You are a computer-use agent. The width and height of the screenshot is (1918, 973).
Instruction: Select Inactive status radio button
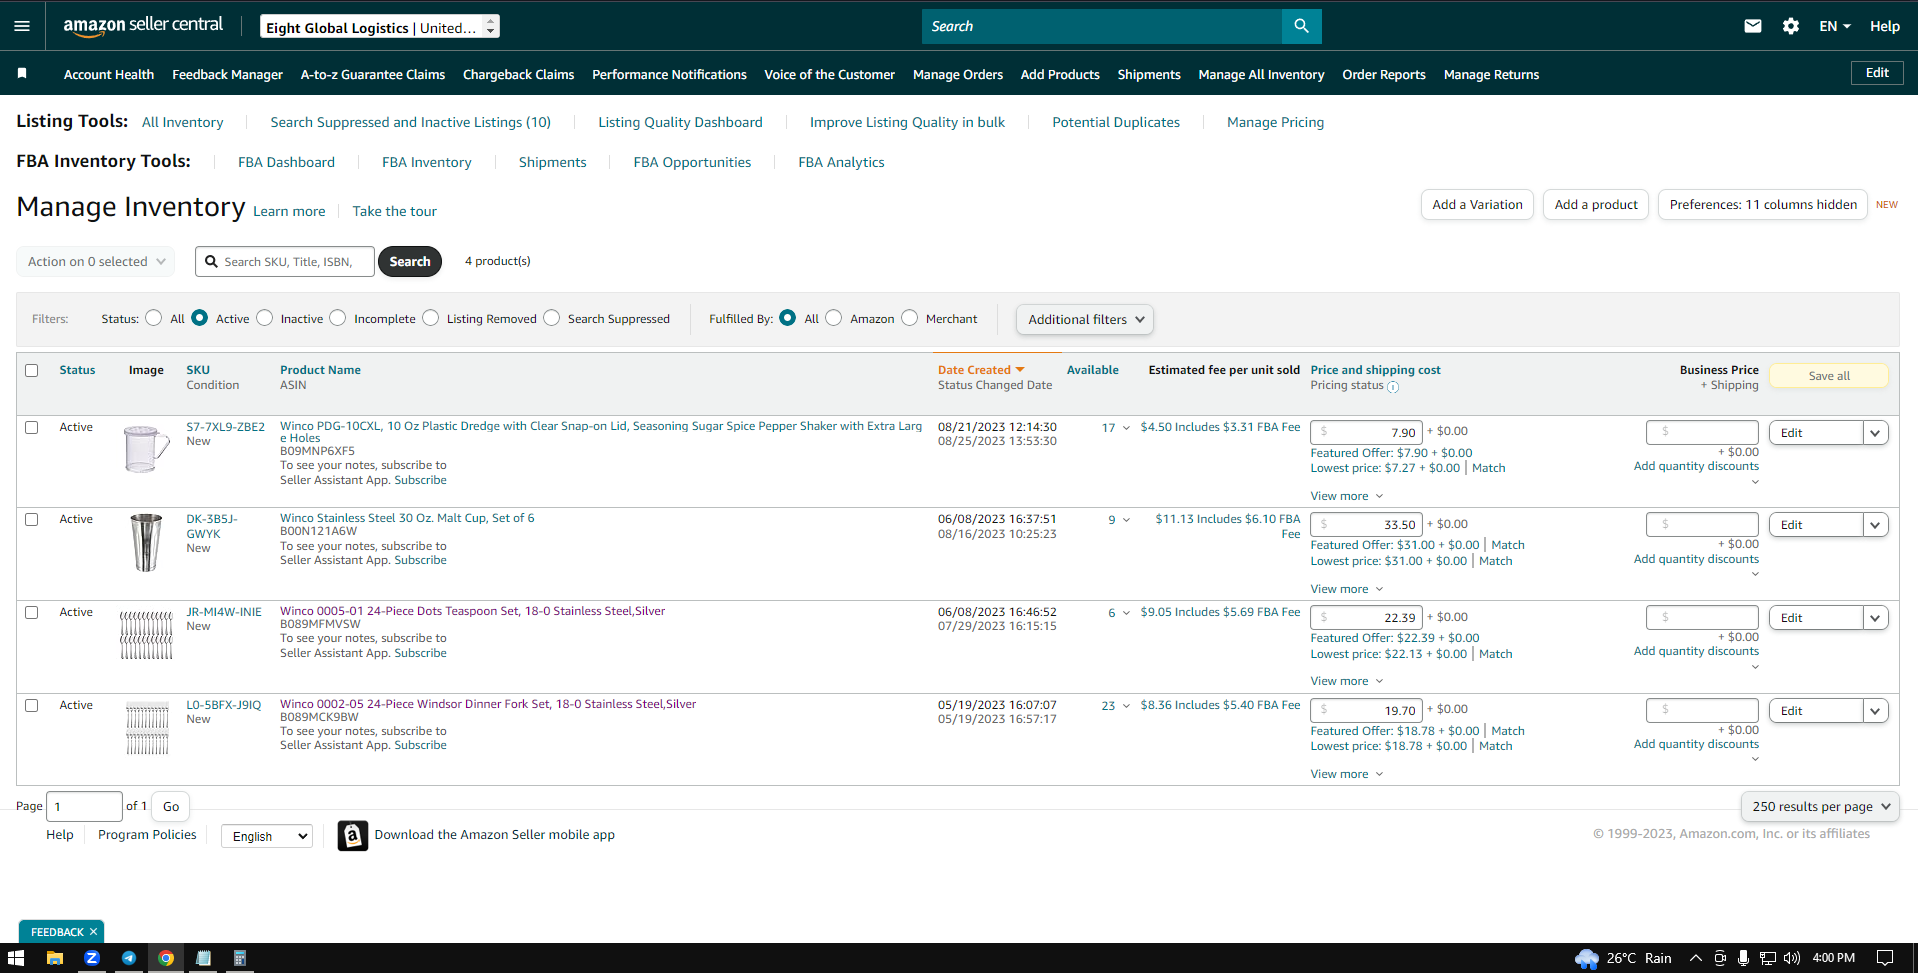pos(264,318)
